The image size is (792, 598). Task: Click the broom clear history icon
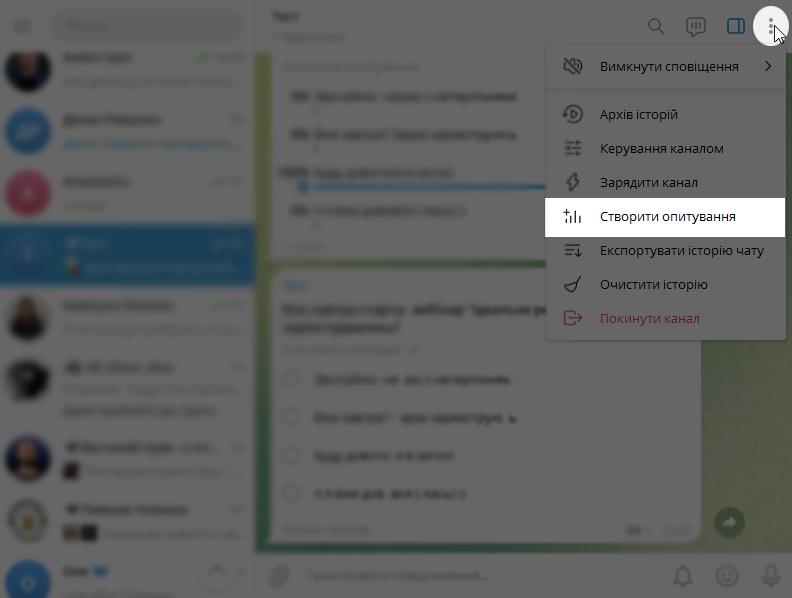(573, 284)
